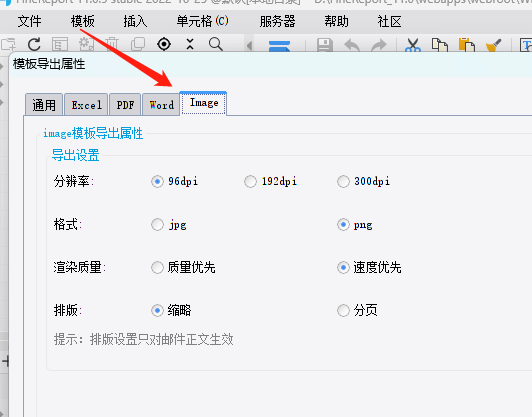Open the 模板 menu
532x417 pixels.
click(83, 22)
